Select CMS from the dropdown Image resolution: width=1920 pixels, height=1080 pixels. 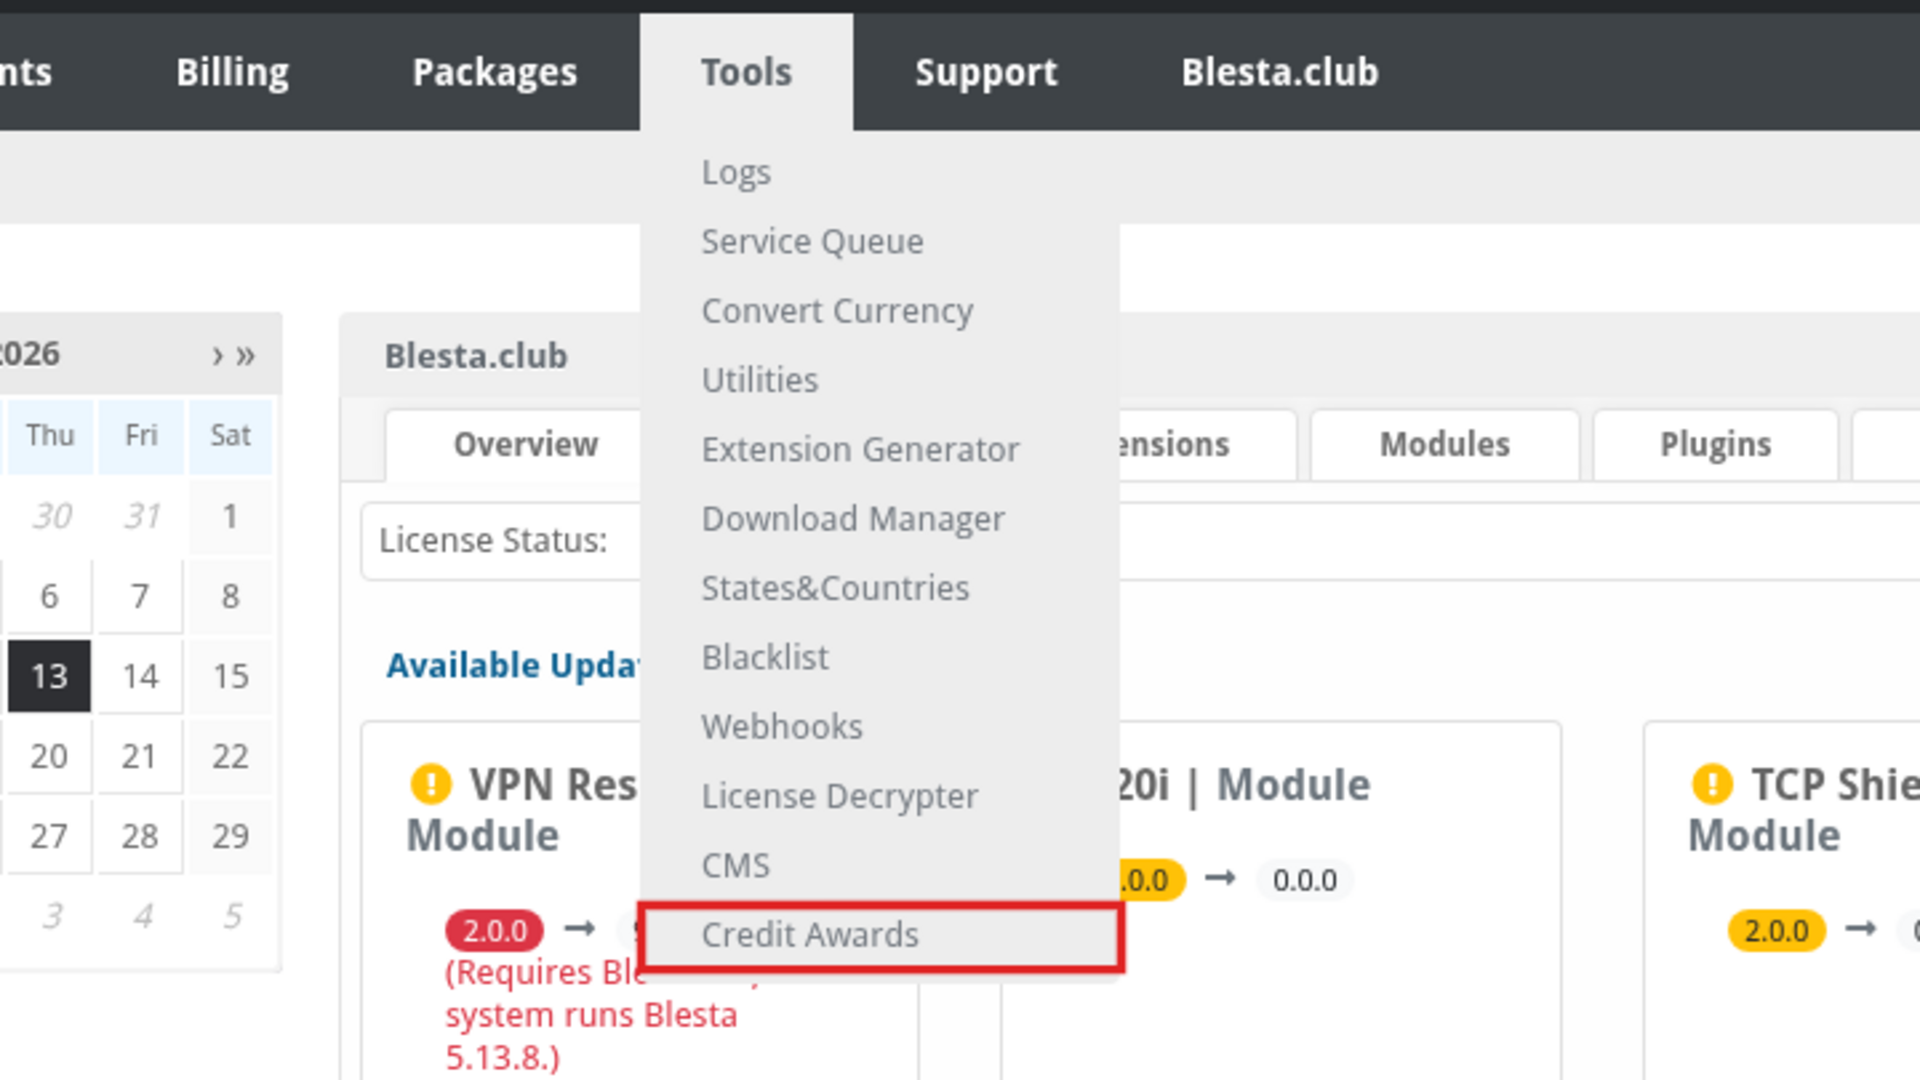(x=736, y=865)
